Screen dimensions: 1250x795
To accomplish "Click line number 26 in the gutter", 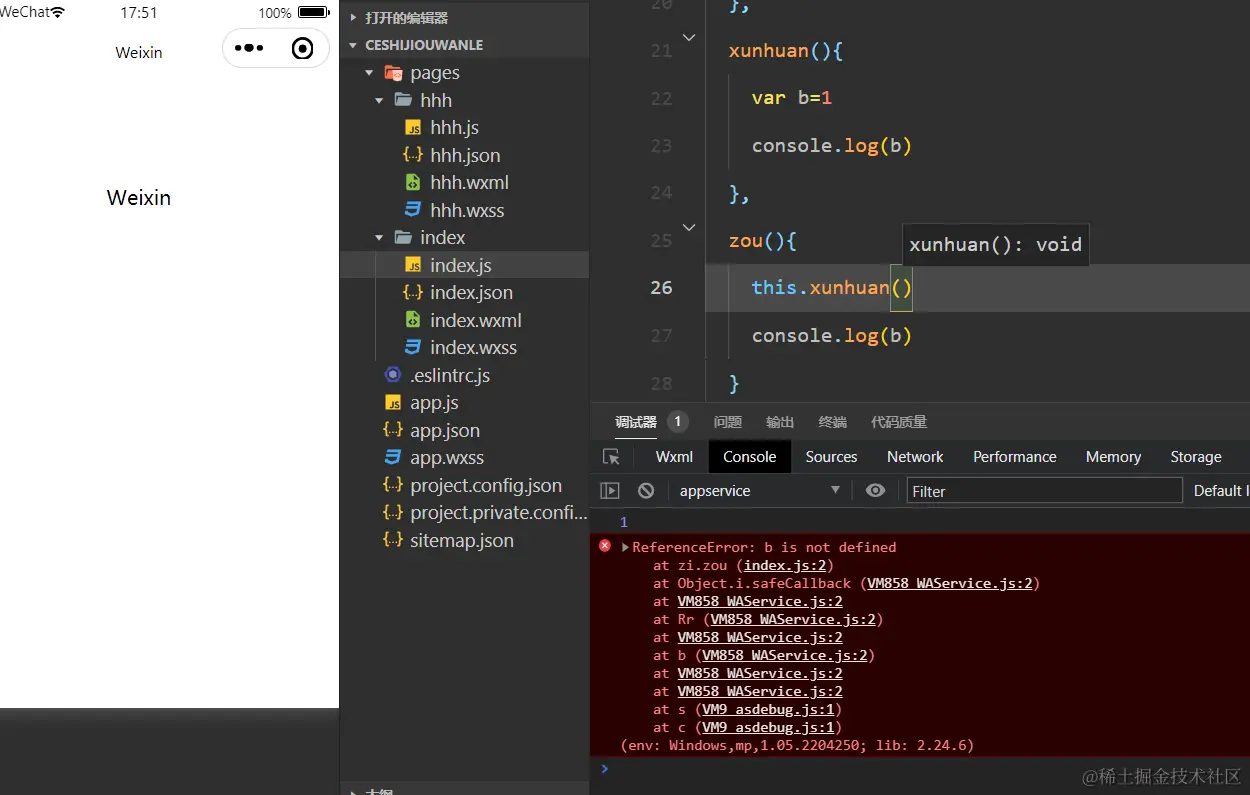I will 661,287.
